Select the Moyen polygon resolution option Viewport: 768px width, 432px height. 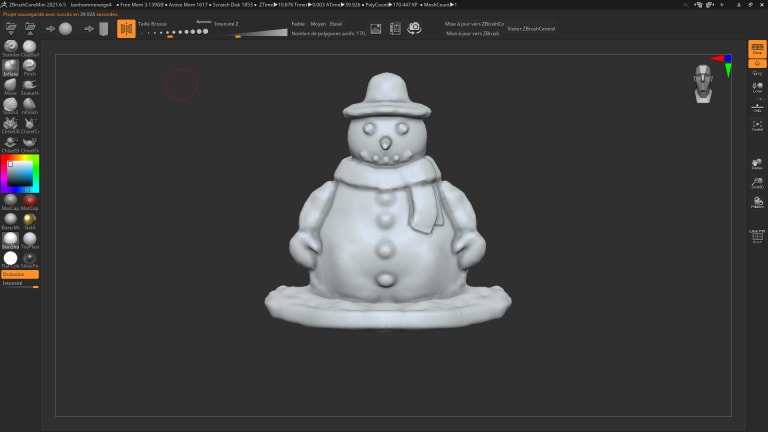coord(318,24)
